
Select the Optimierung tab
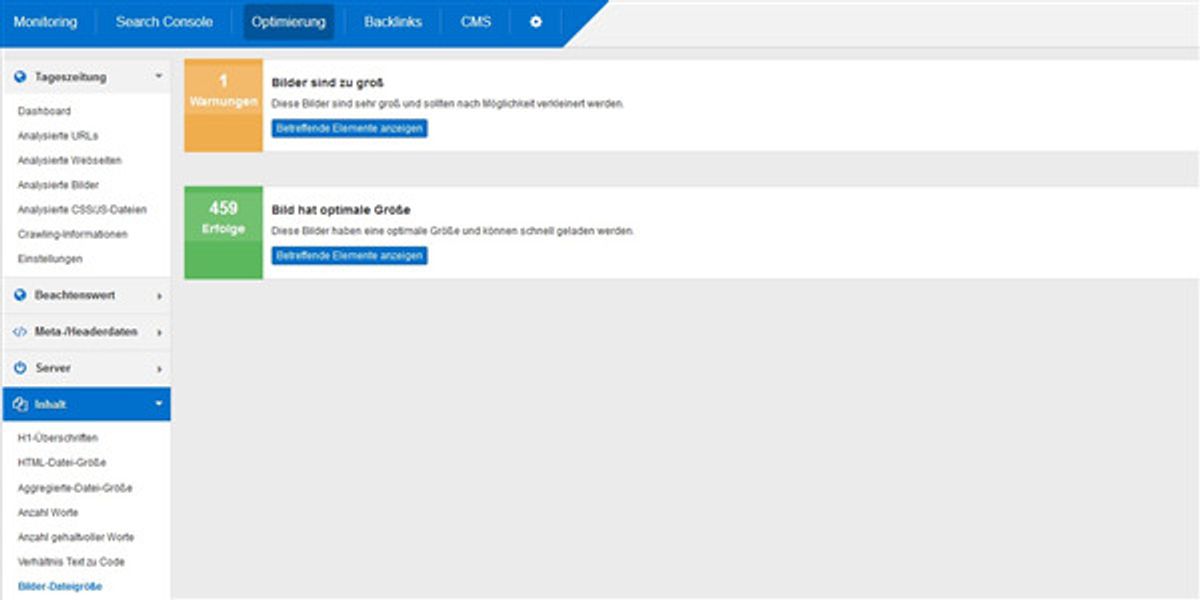point(289,22)
